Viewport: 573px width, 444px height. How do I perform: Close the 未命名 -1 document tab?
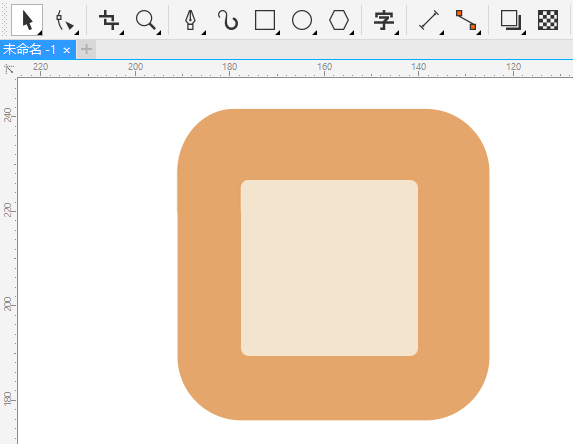[67, 50]
